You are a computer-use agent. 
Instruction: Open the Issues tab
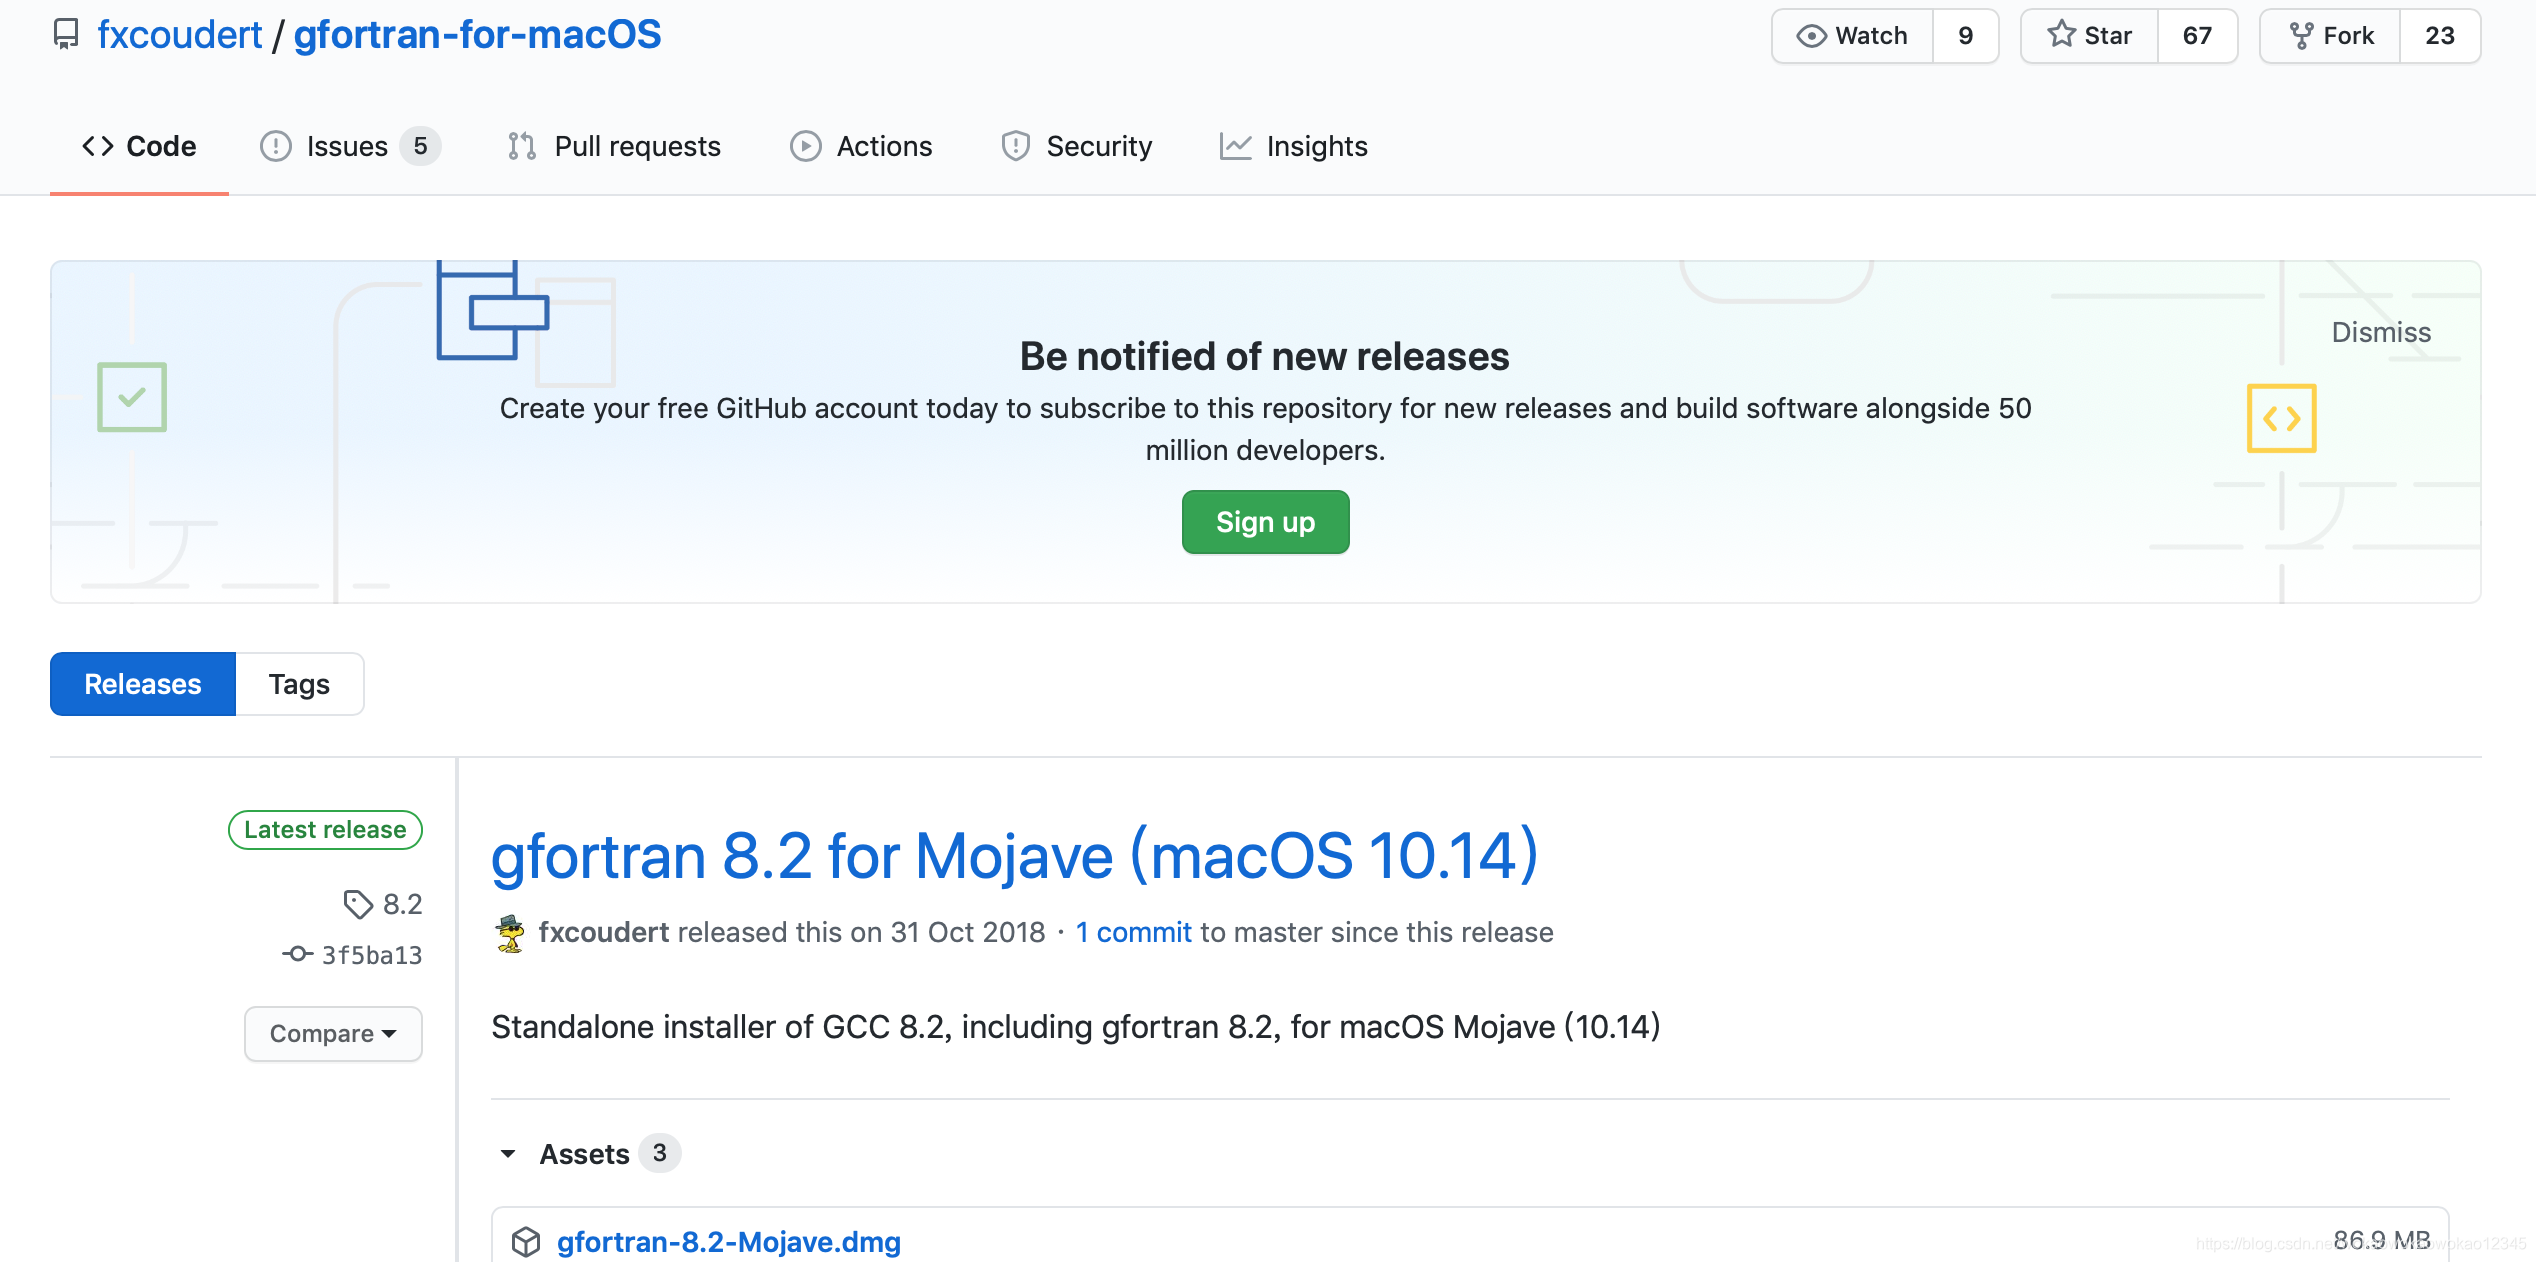tap(347, 146)
